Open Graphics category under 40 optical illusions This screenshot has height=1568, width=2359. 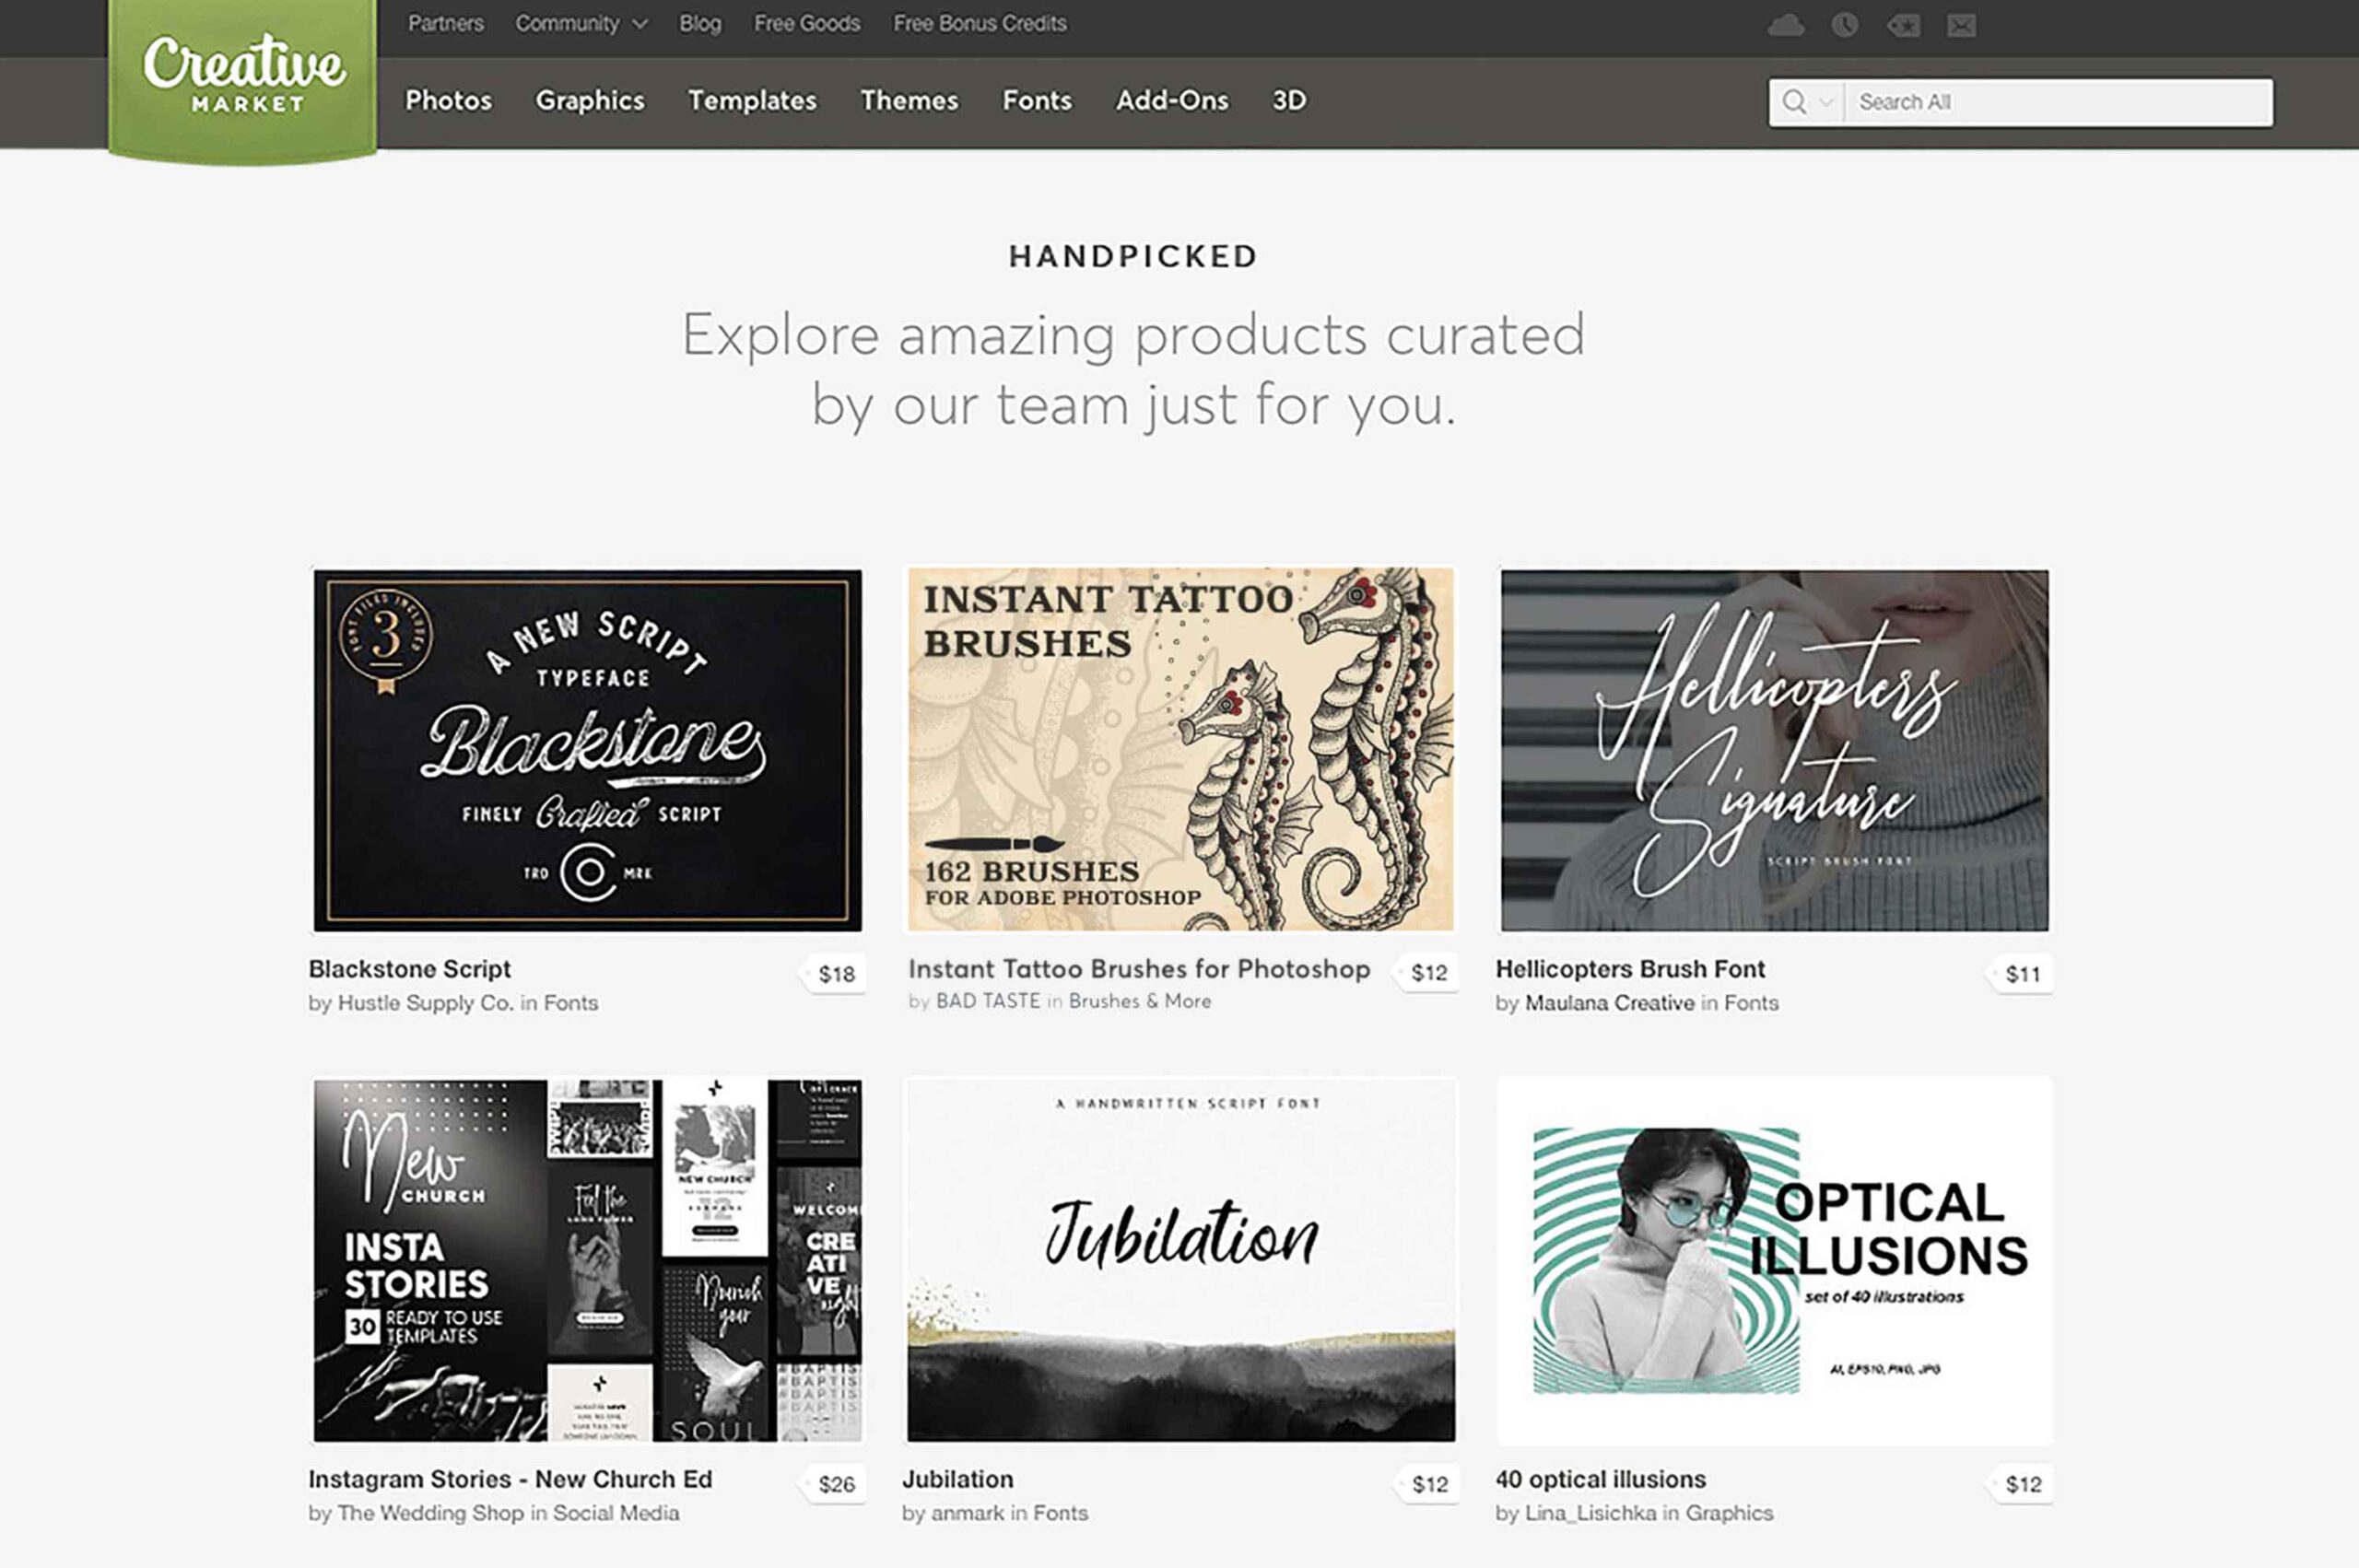point(1729,1513)
